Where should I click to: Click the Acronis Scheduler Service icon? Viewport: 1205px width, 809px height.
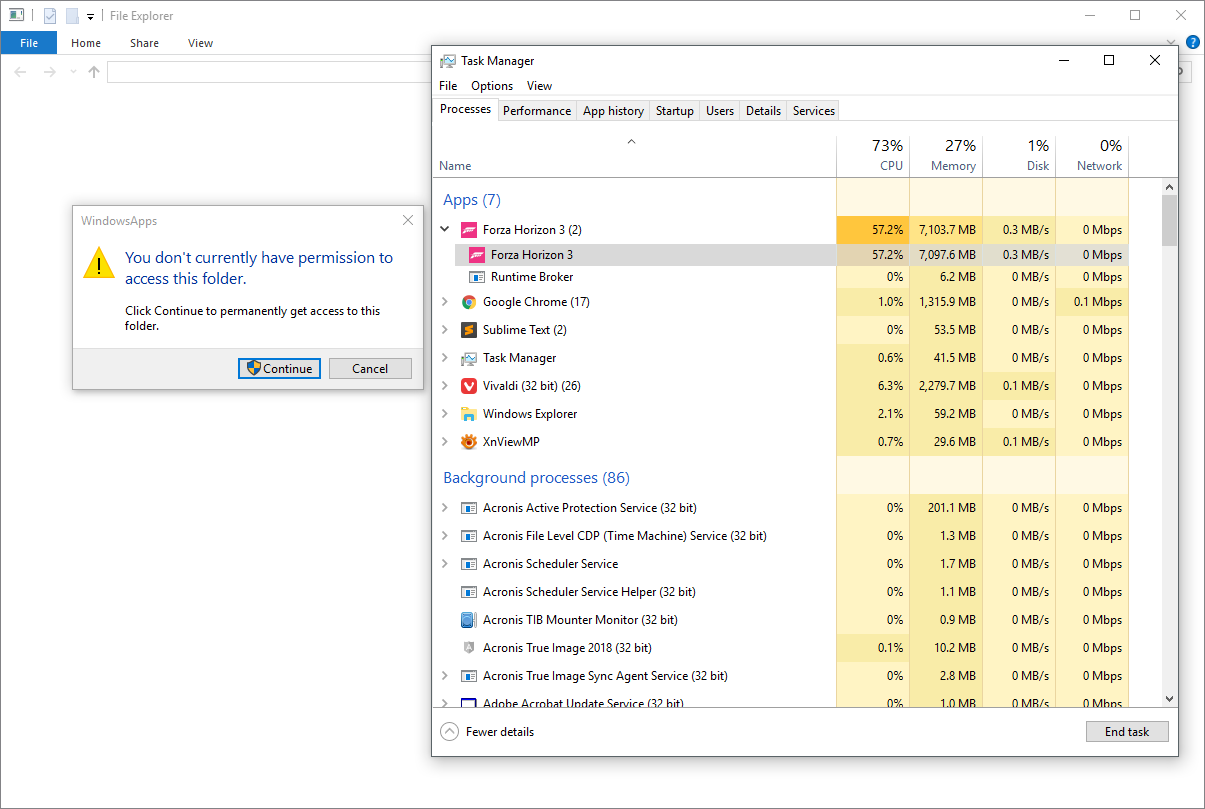coord(468,564)
